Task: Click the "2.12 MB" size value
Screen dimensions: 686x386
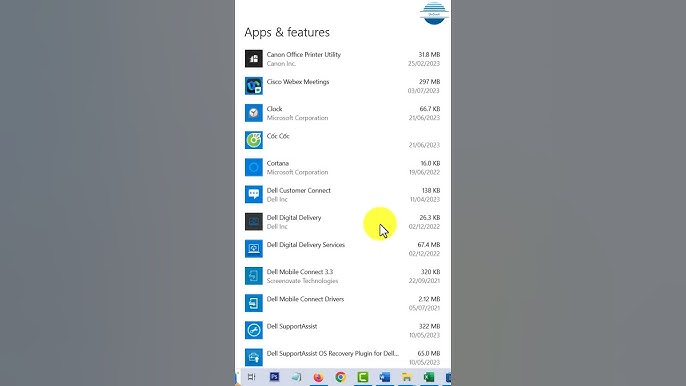Action: (429, 299)
